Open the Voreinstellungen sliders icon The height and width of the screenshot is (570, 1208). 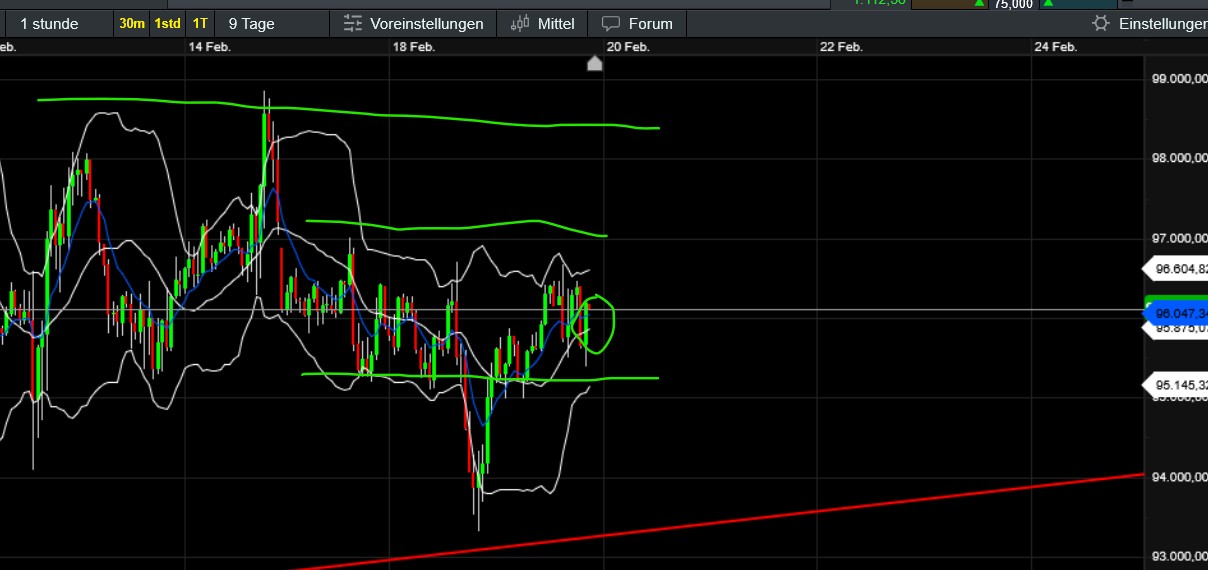click(352, 23)
